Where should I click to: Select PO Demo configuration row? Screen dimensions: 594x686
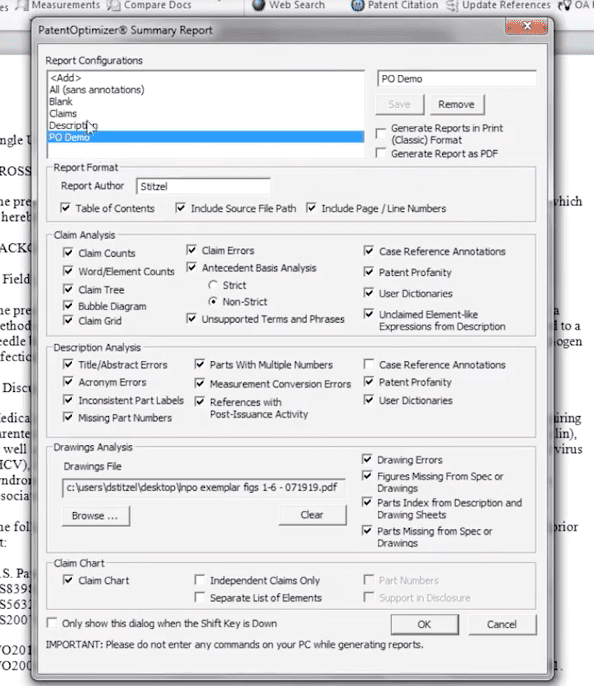(206, 137)
